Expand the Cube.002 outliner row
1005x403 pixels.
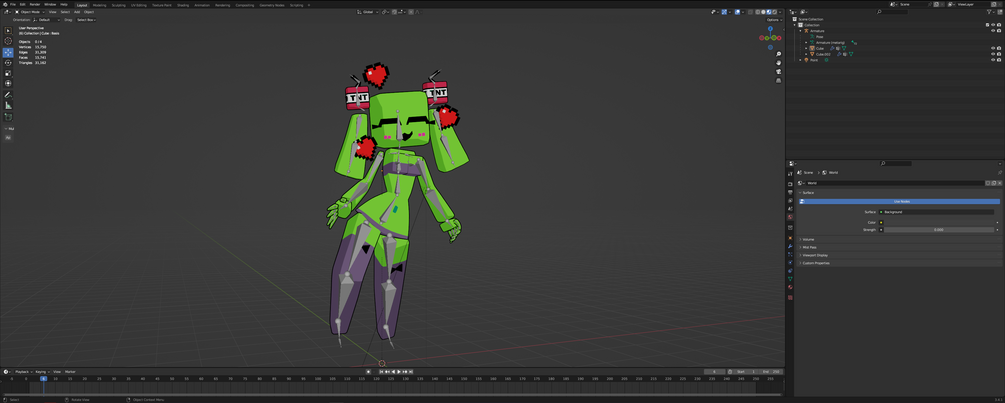[x=806, y=54]
